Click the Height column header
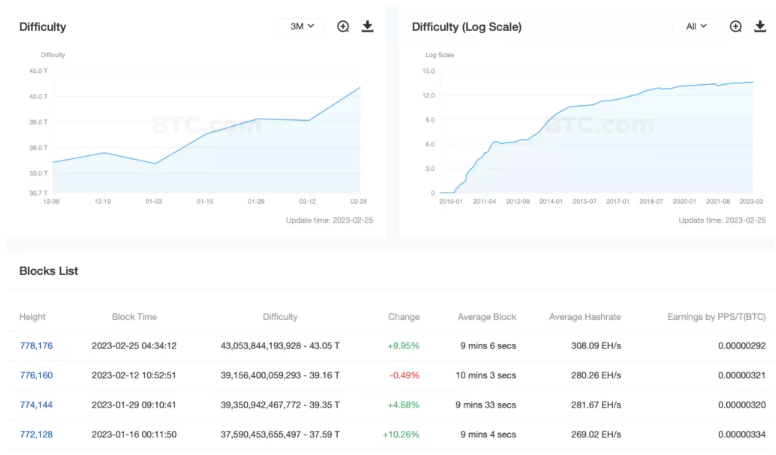The width and height of the screenshot is (776, 455). pyautogui.click(x=32, y=317)
